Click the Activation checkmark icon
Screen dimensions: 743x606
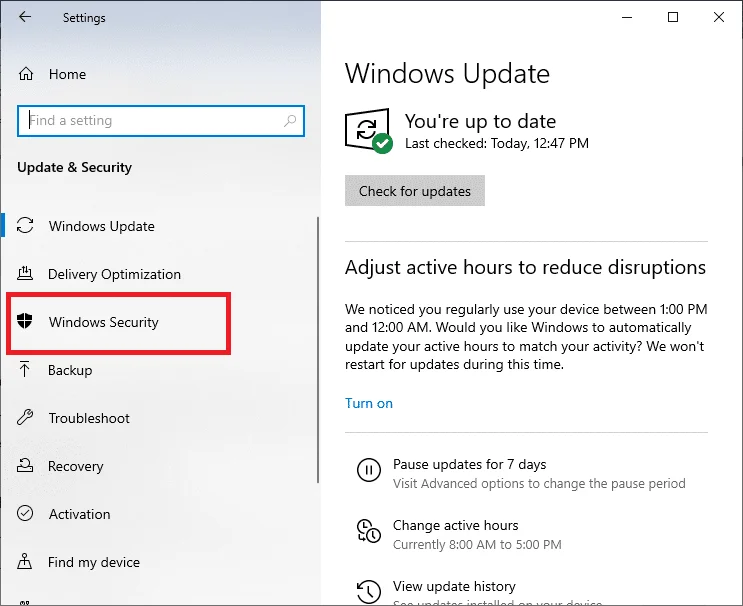[x=25, y=513]
